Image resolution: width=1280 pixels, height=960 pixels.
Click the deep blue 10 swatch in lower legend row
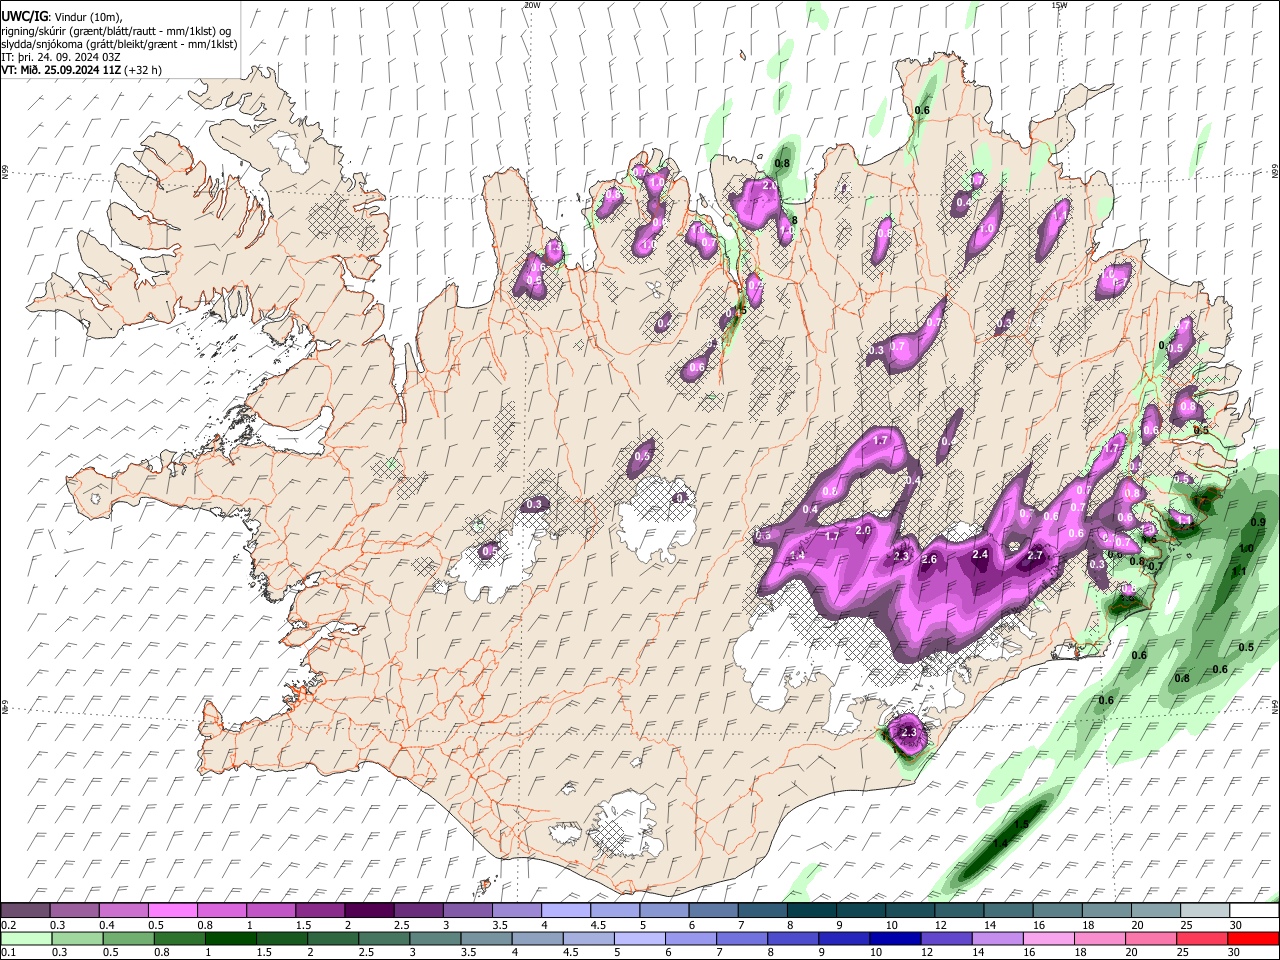coord(894,938)
